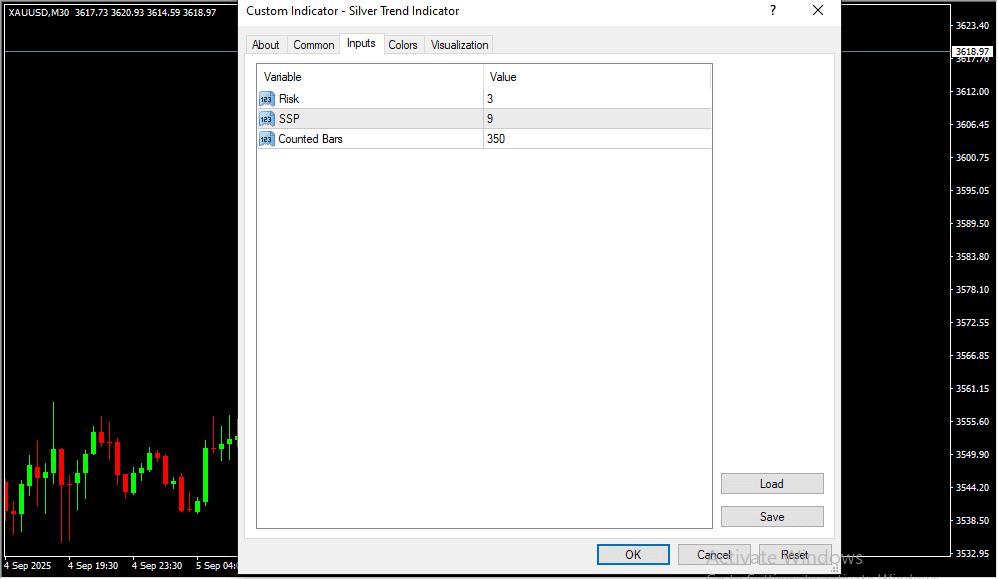Close the Silver Trend Indicator dialog
998x579 pixels.
818,11
